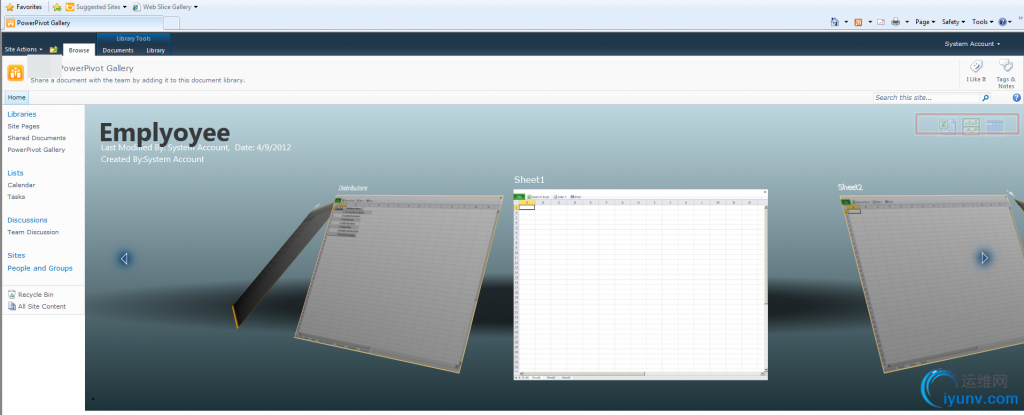The height and width of the screenshot is (415, 1024).
Task: Open People and Groups
Action: click(x=40, y=269)
